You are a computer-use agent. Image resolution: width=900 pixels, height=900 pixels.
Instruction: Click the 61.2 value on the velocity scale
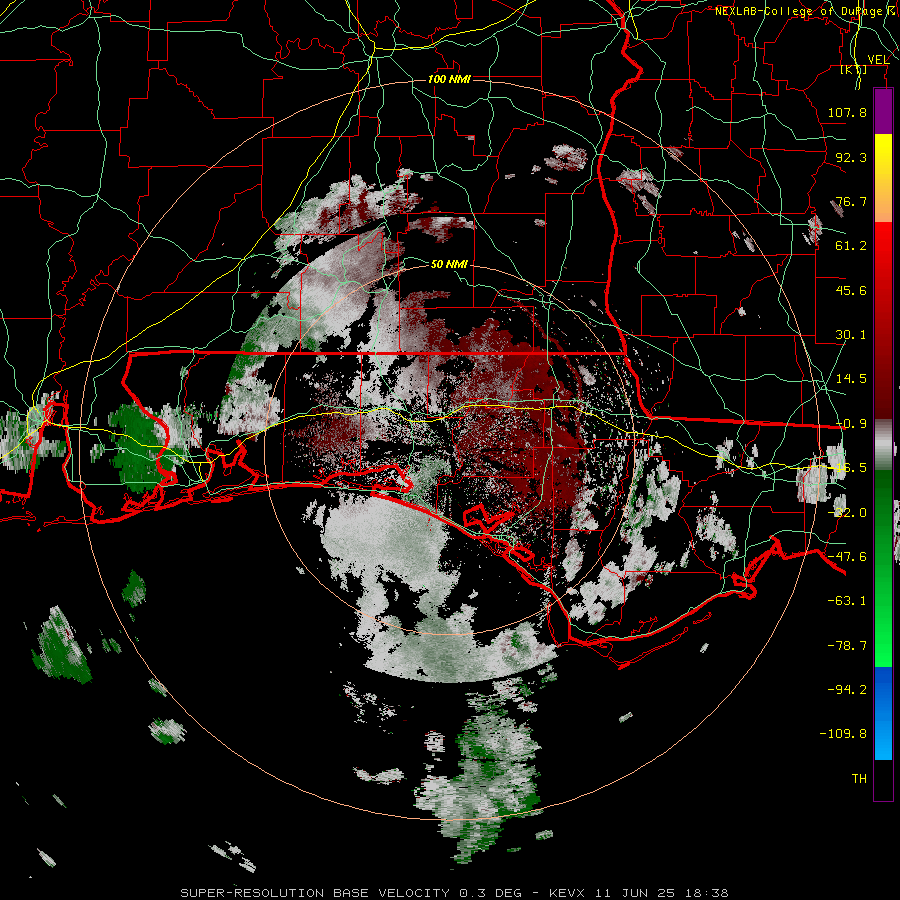[x=851, y=246]
